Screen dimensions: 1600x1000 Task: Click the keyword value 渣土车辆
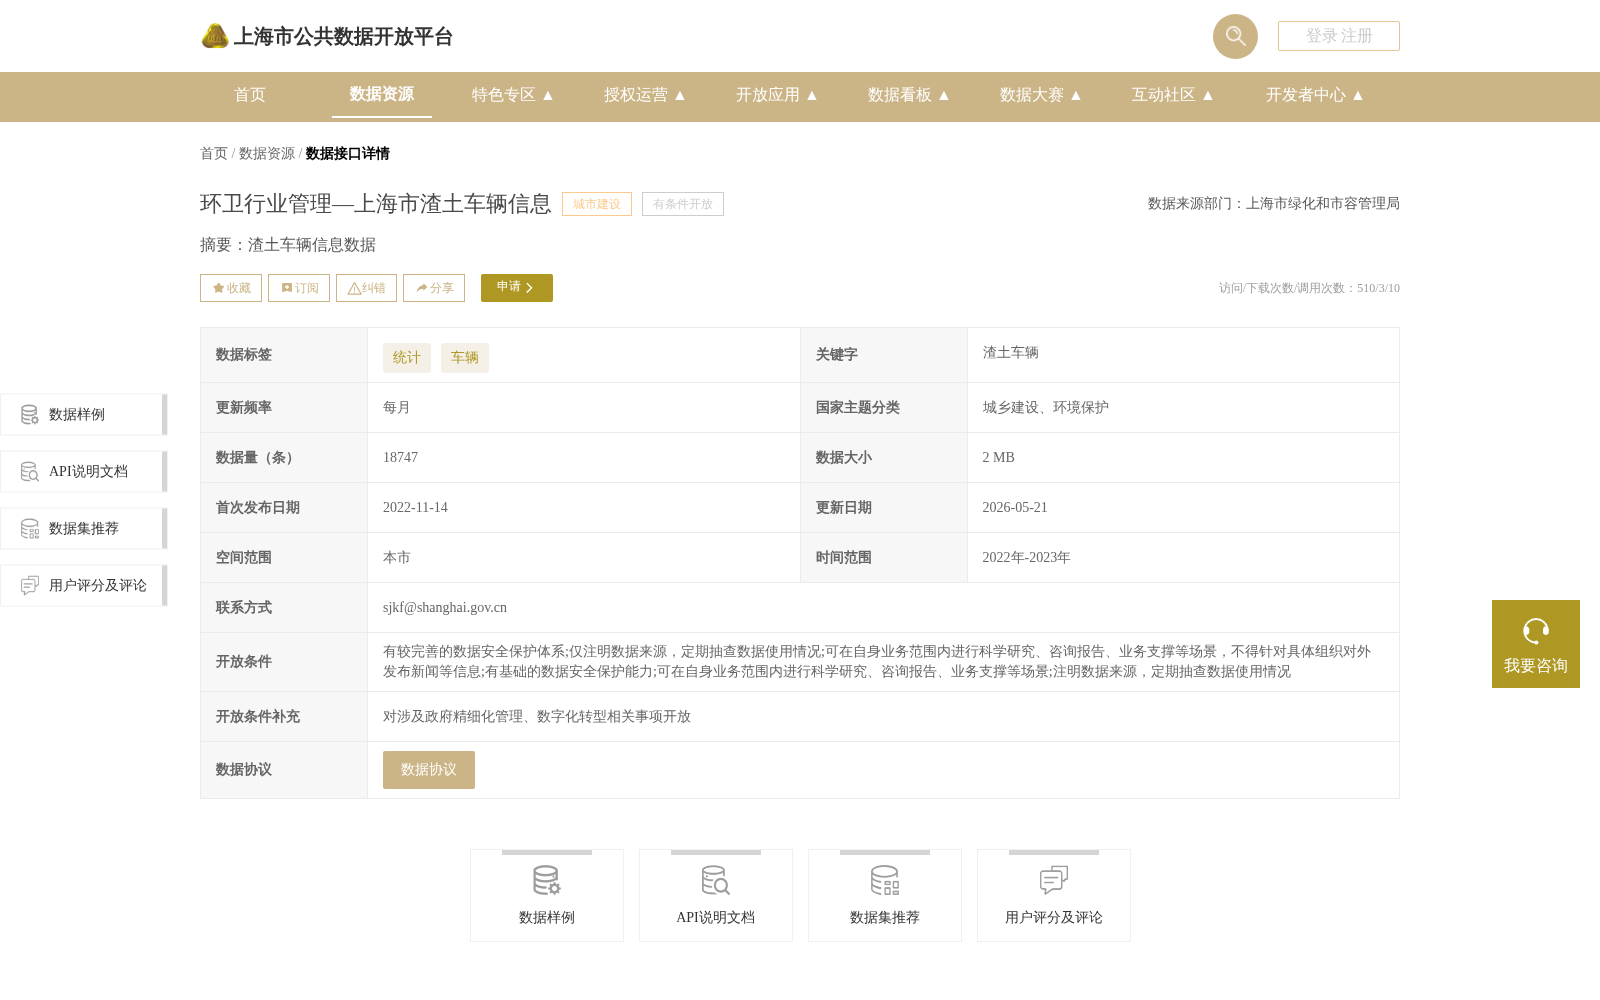point(1011,352)
